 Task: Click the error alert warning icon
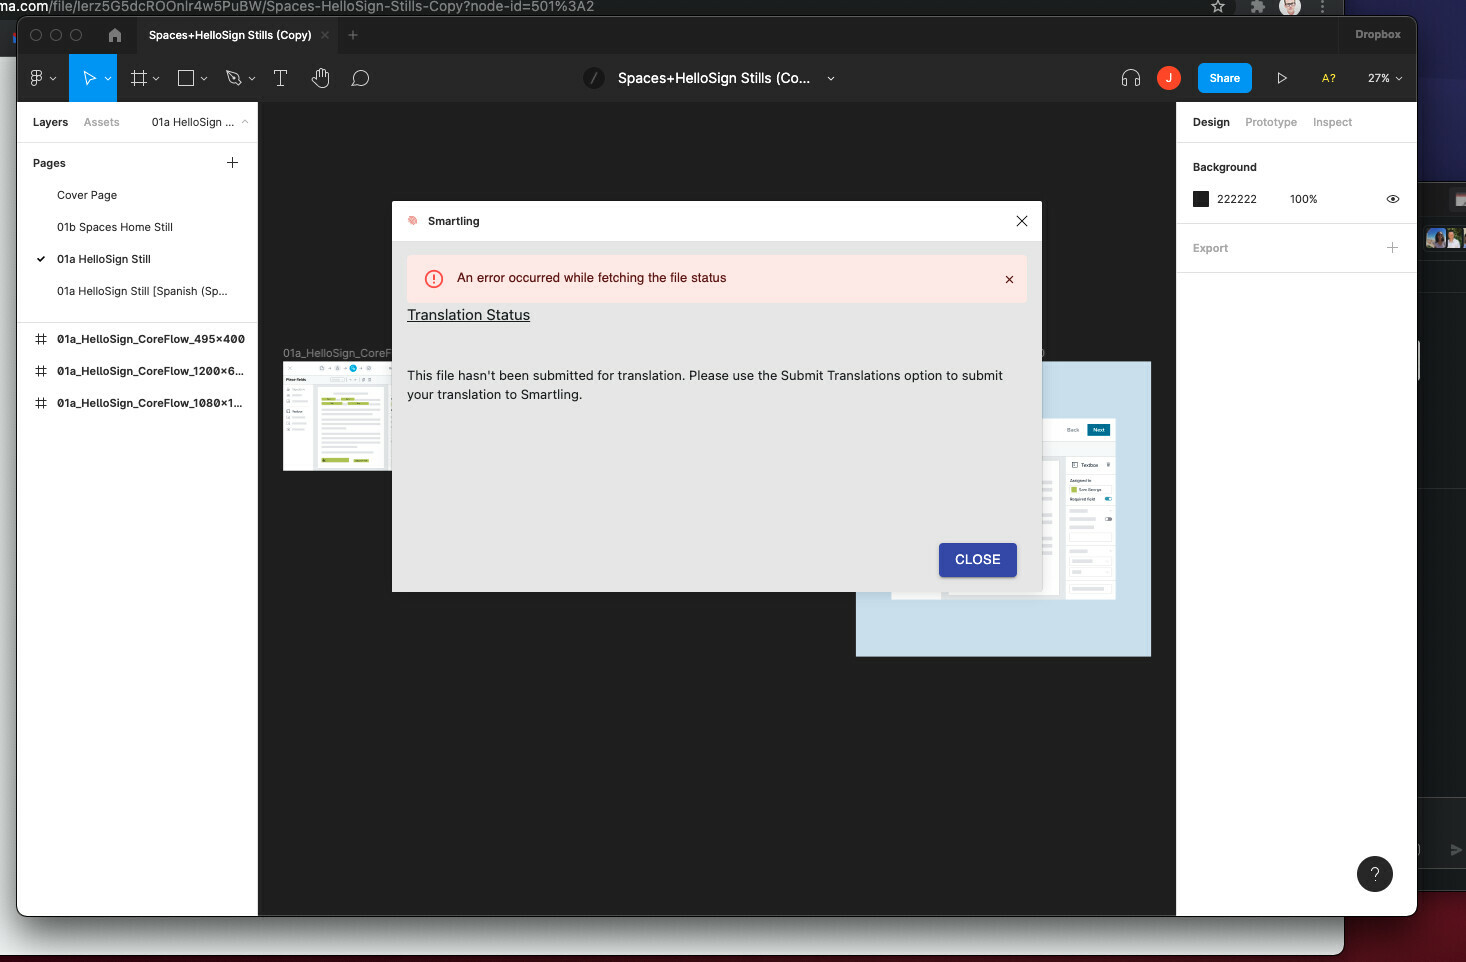point(434,279)
